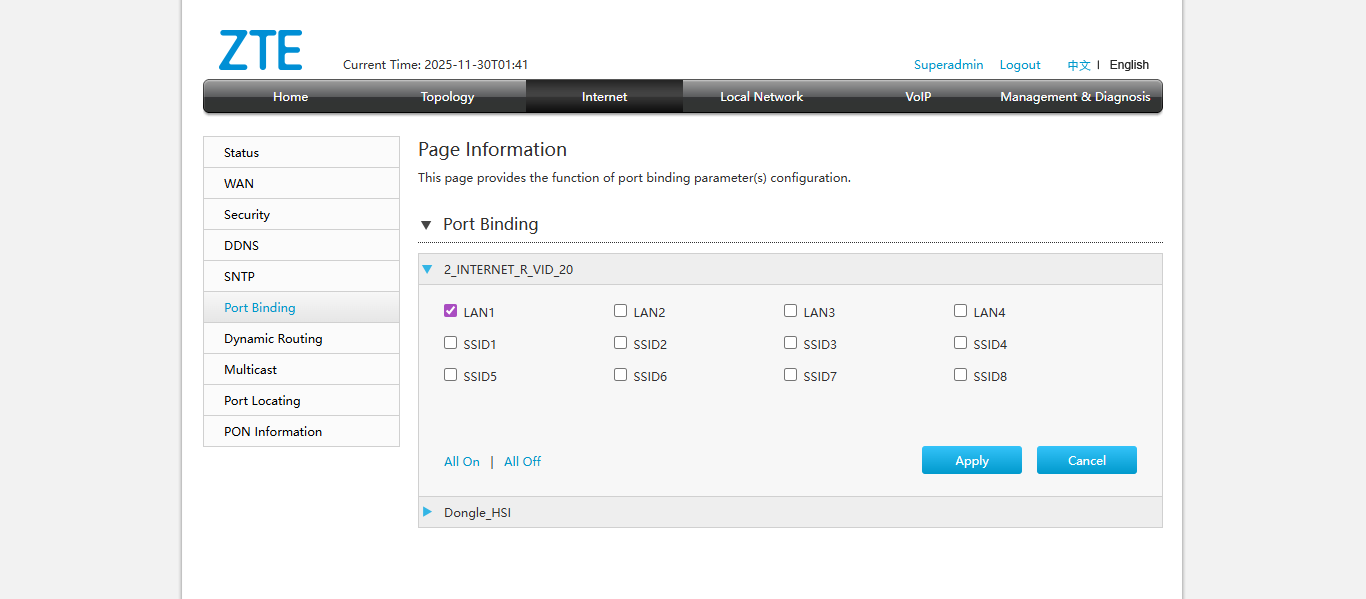Tick the SSID1 checkbox

point(450,343)
